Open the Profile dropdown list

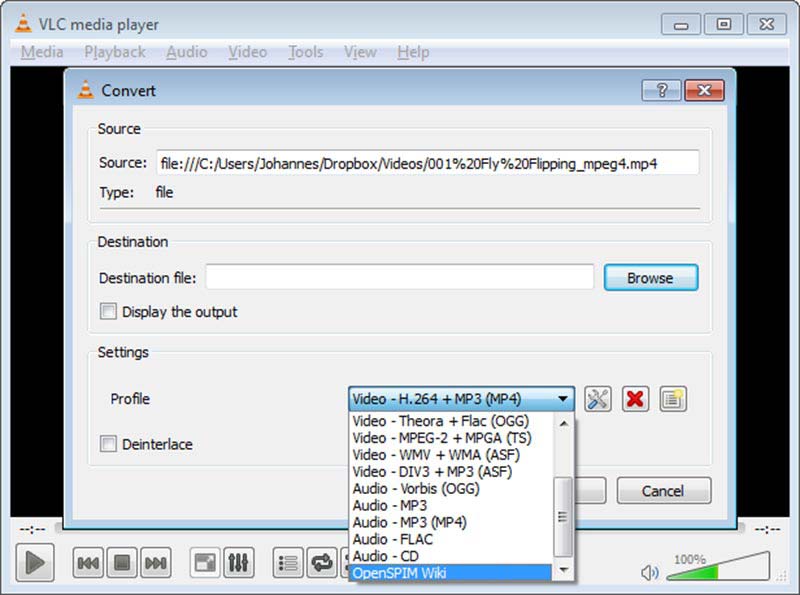(x=561, y=398)
